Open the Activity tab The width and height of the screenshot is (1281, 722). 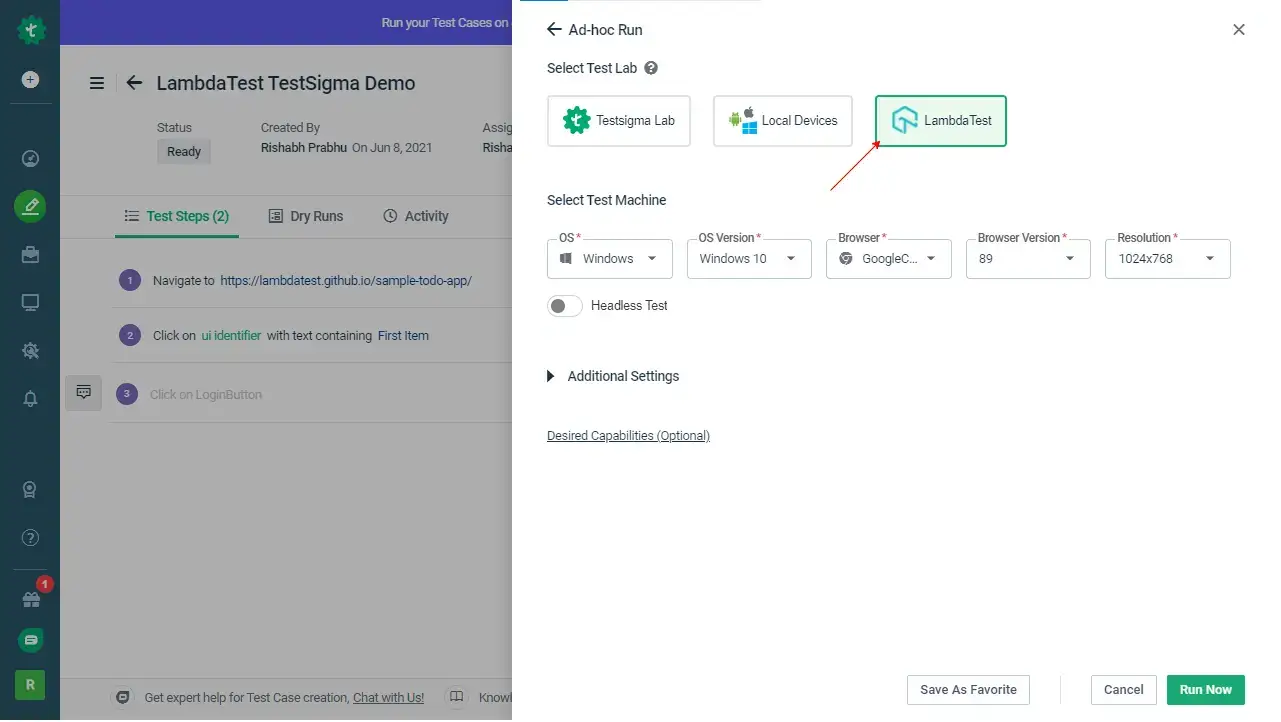(x=415, y=216)
